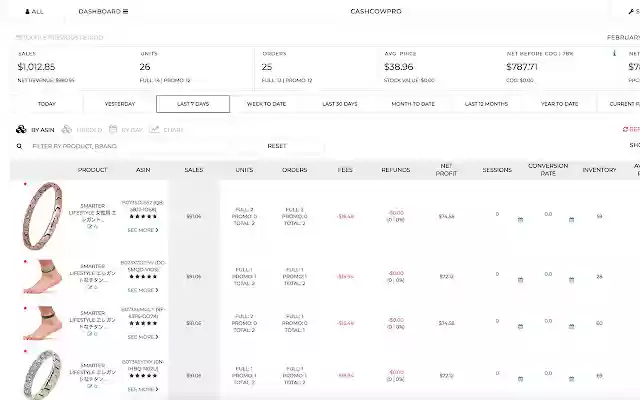Screen dimensions: 640x400
Task: Click the sessions calendar icon, inventory 60 row
Action: pyautogui.click(x=520, y=327)
